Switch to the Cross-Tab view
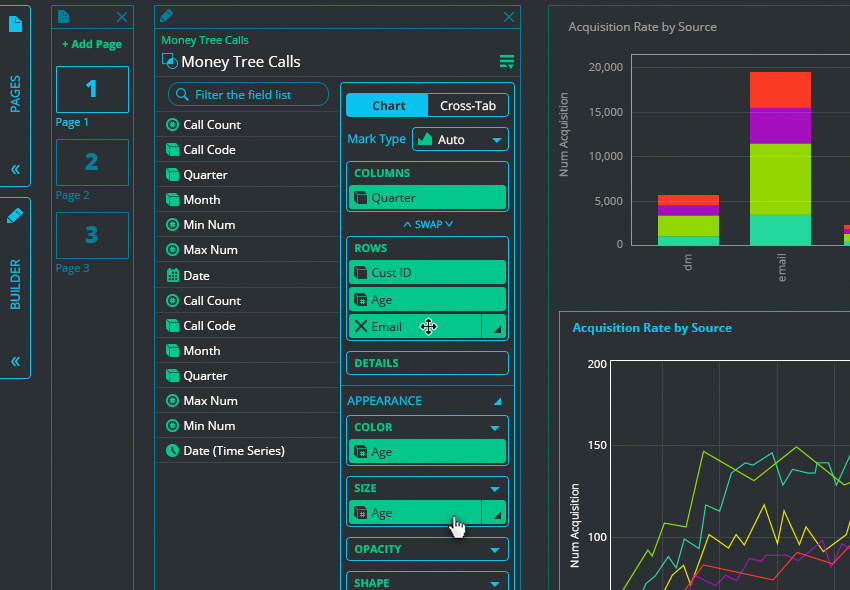850x590 pixels. point(468,106)
